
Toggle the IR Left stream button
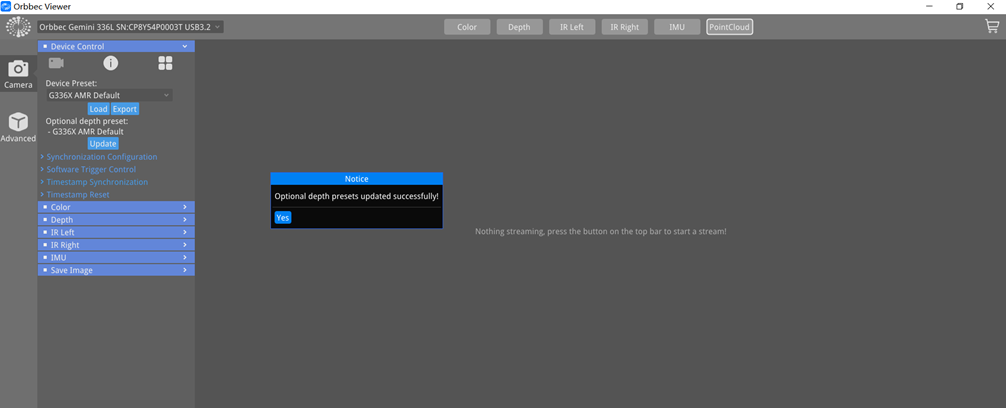571,27
